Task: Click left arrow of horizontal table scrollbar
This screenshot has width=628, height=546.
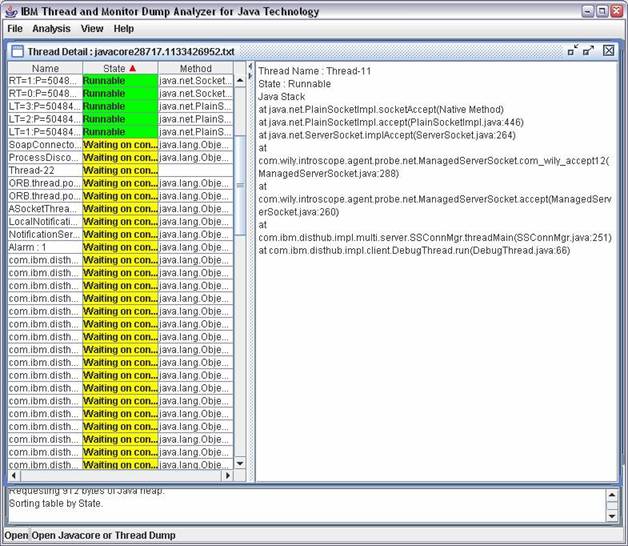Action: pyautogui.click(x=14, y=475)
